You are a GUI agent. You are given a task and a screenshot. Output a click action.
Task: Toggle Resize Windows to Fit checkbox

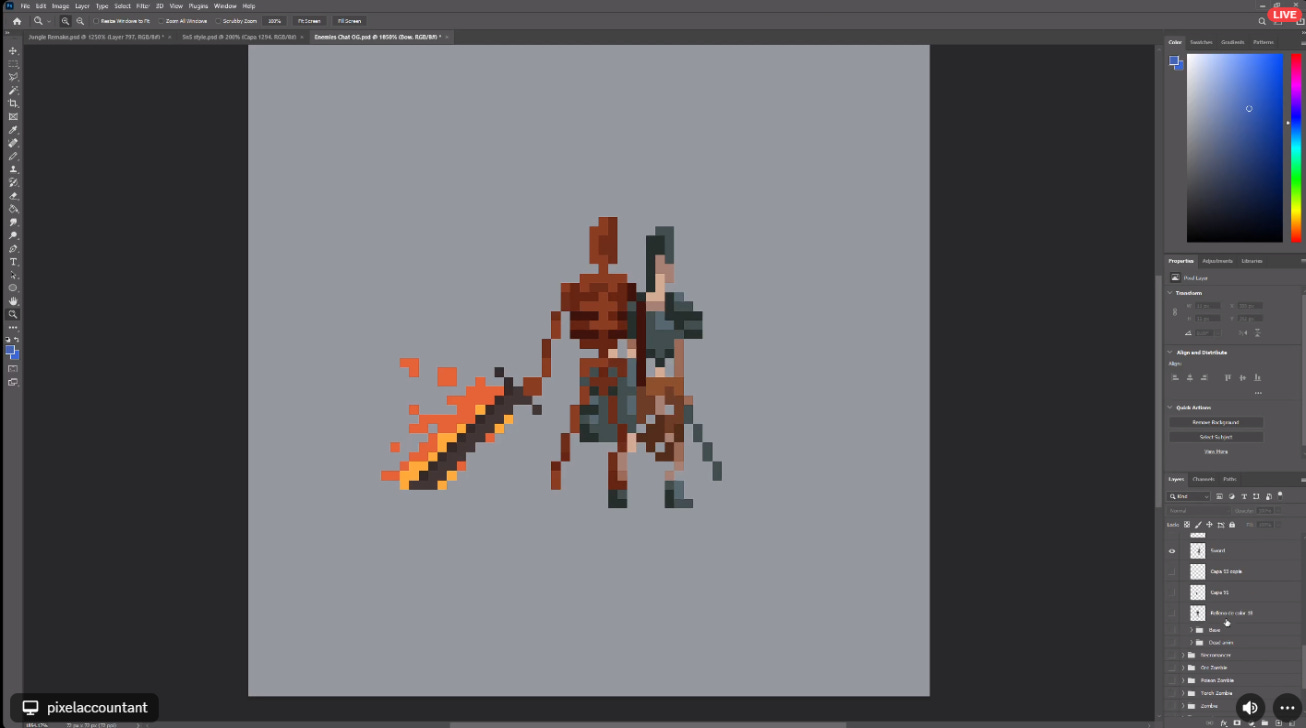(96, 21)
